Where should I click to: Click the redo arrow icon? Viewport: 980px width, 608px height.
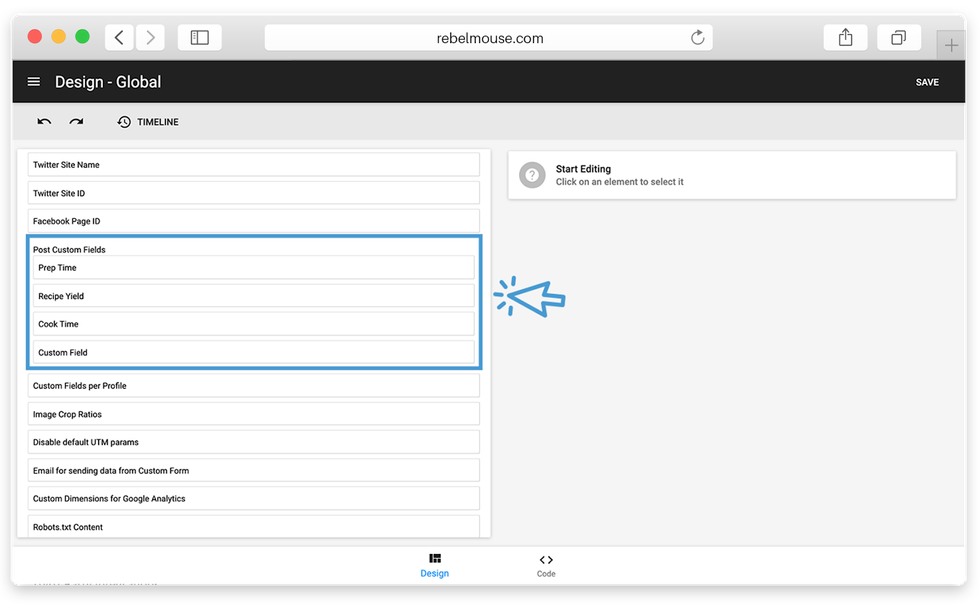tap(76, 122)
